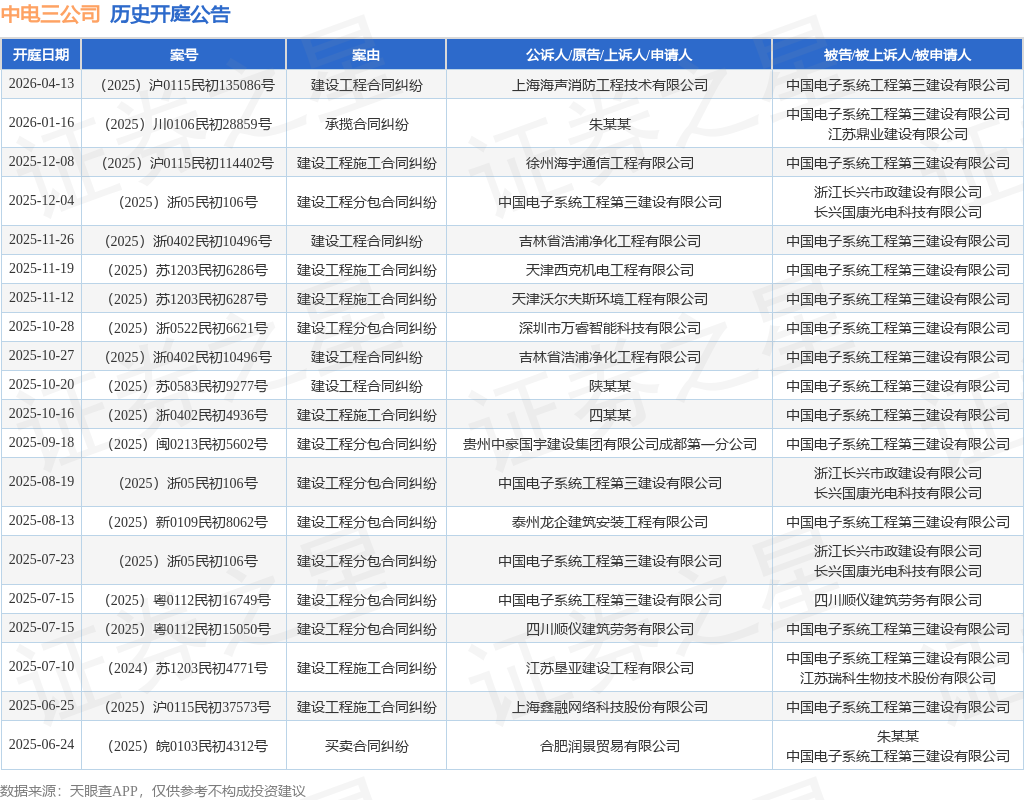
Task: Click the 中电三公司 title text
Action: click(50, 14)
